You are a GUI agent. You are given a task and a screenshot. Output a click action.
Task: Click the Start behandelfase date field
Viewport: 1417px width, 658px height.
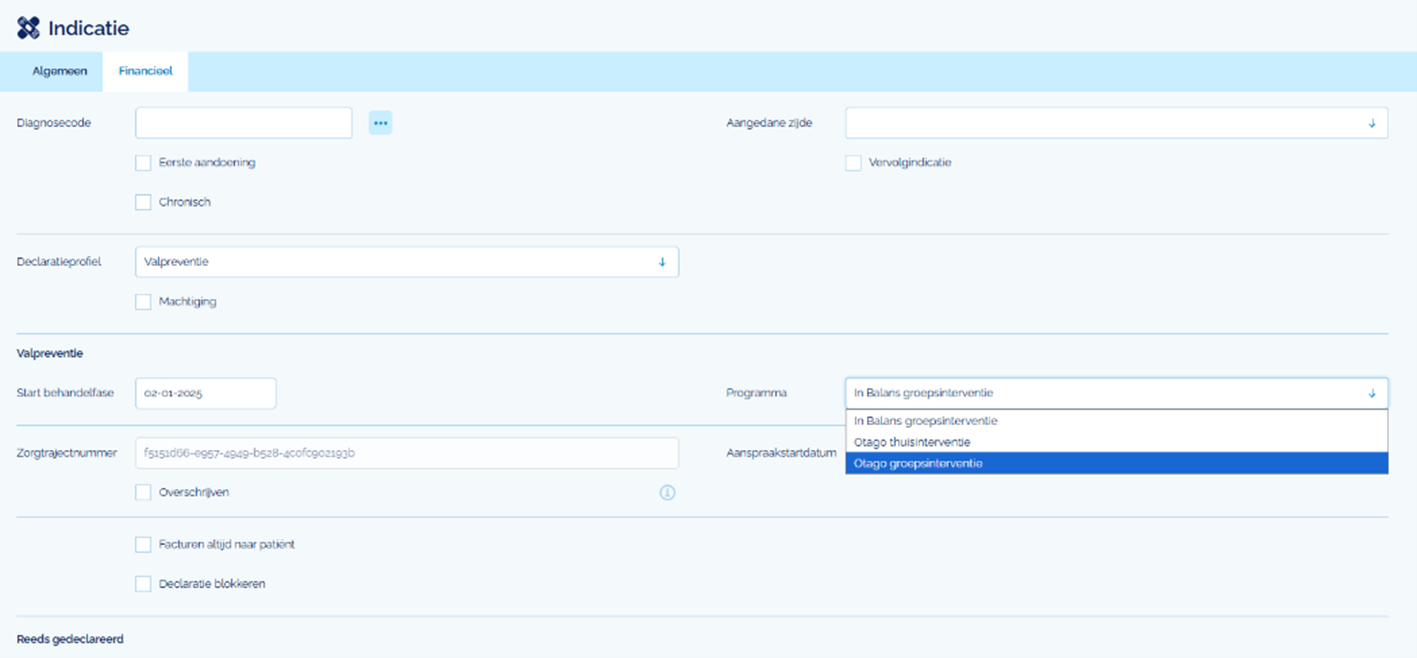(x=205, y=394)
